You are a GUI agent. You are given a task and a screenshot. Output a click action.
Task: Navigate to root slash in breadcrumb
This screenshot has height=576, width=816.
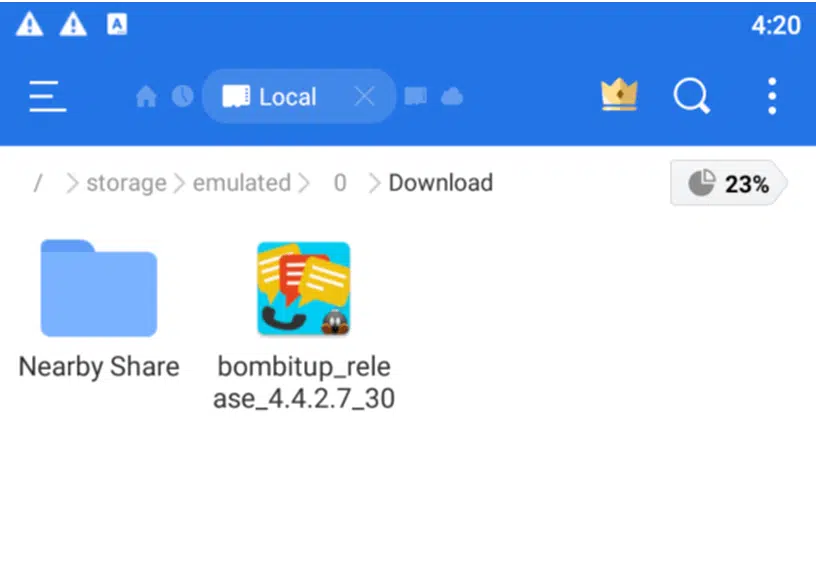[37, 183]
